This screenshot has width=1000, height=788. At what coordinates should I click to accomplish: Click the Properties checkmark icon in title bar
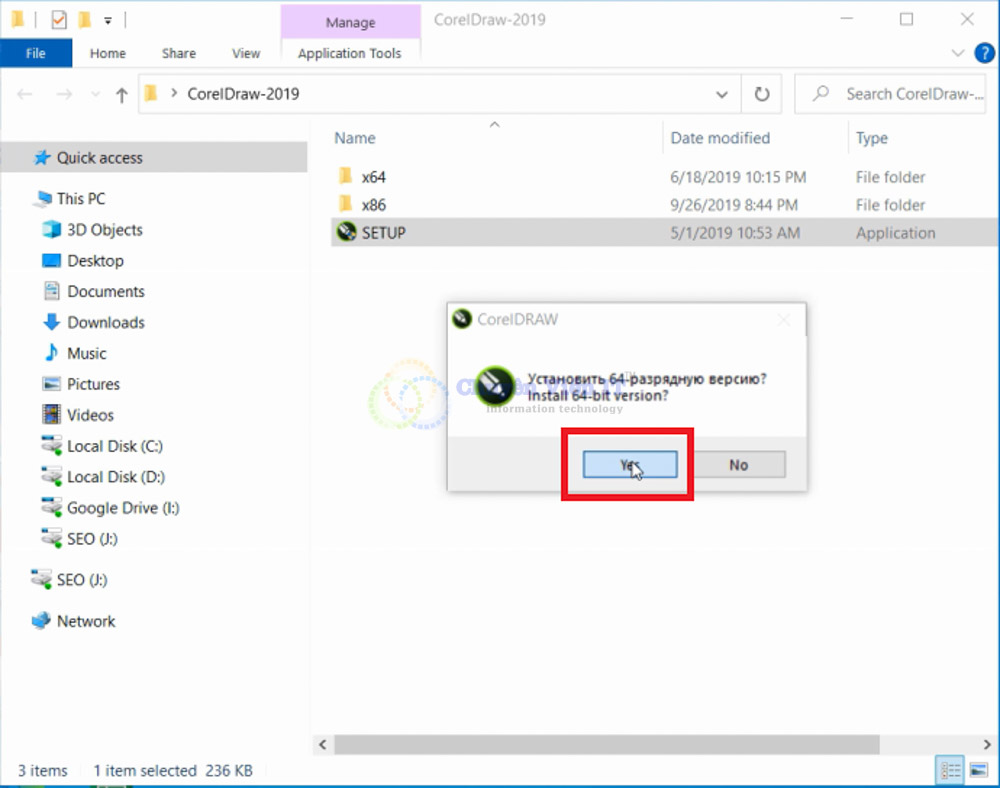point(59,19)
